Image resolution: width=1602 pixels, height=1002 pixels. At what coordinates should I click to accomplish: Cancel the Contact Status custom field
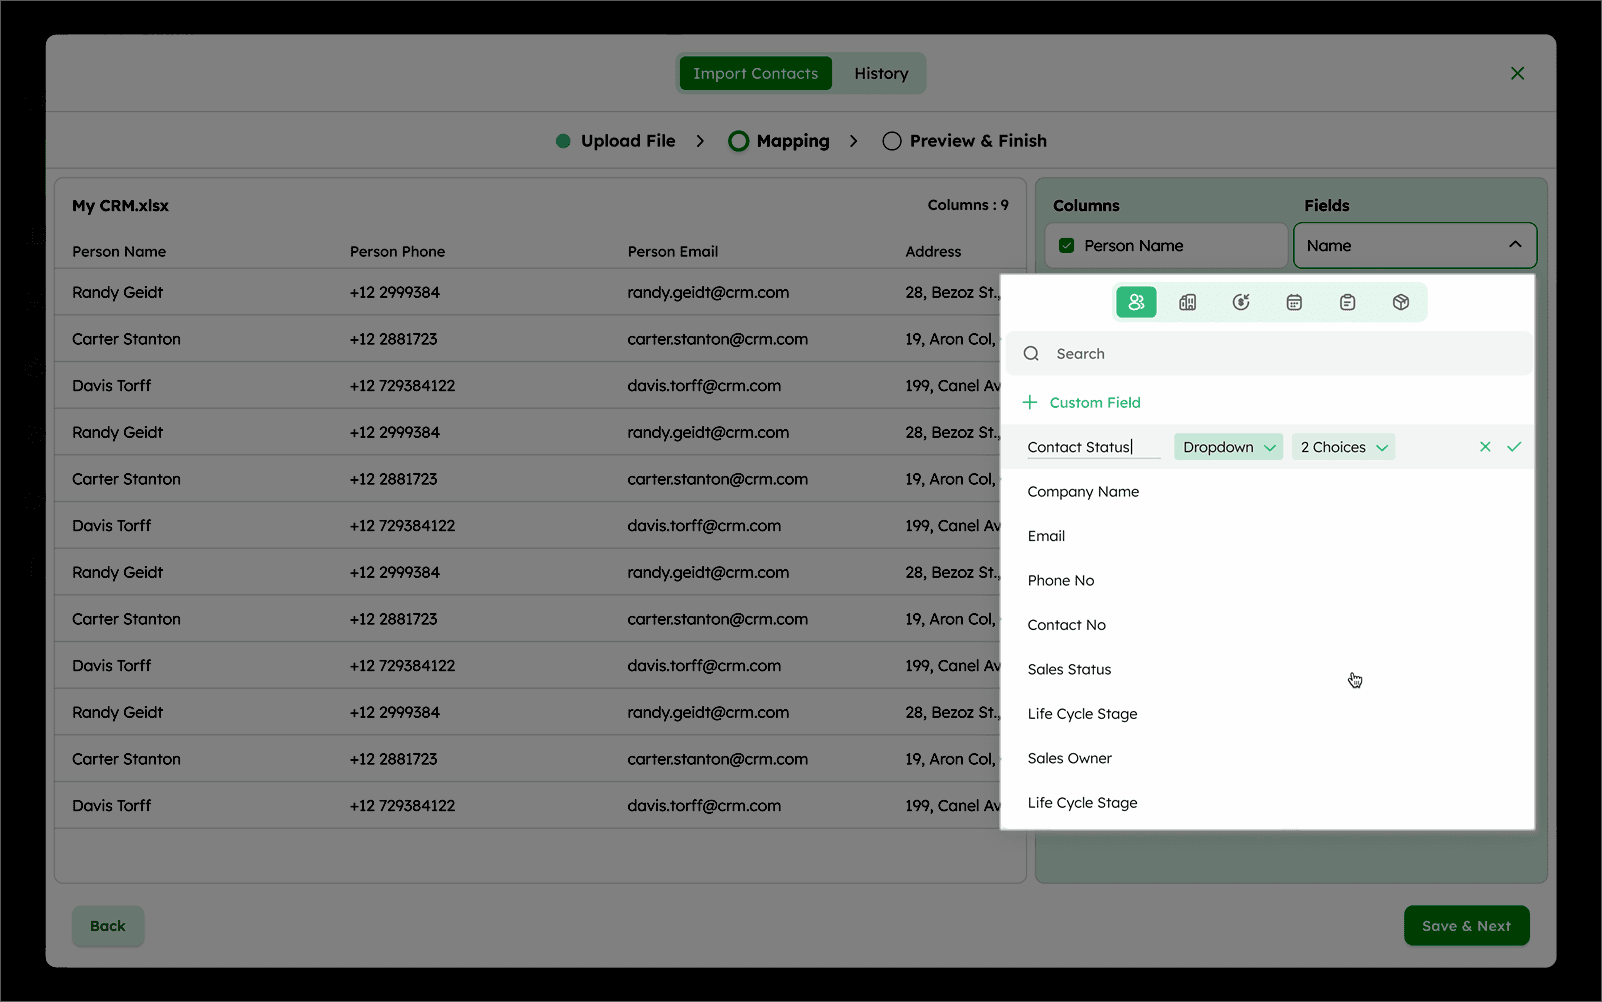pyautogui.click(x=1485, y=447)
